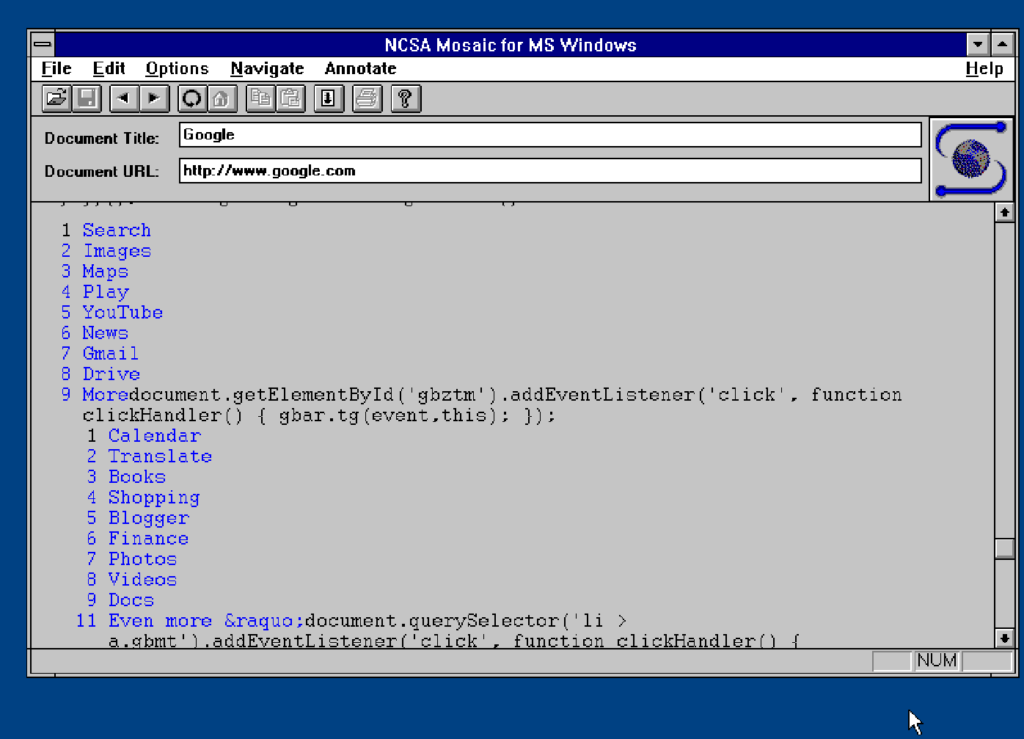The image size is (1024, 739).
Task: Open the window system control menu box
Action: coord(41,45)
